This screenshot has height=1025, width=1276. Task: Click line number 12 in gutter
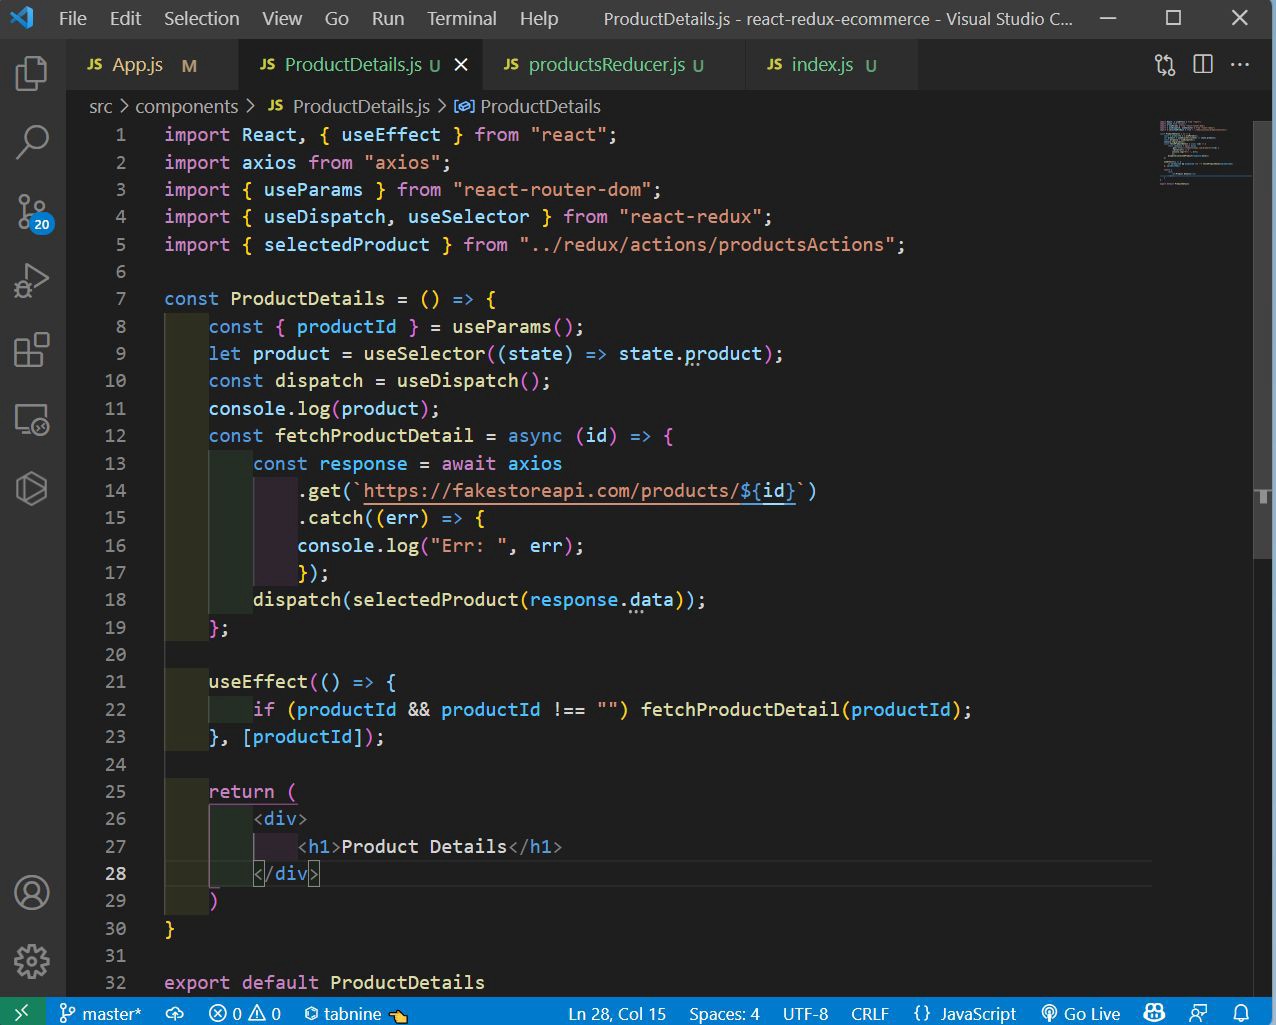(x=116, y=436)
